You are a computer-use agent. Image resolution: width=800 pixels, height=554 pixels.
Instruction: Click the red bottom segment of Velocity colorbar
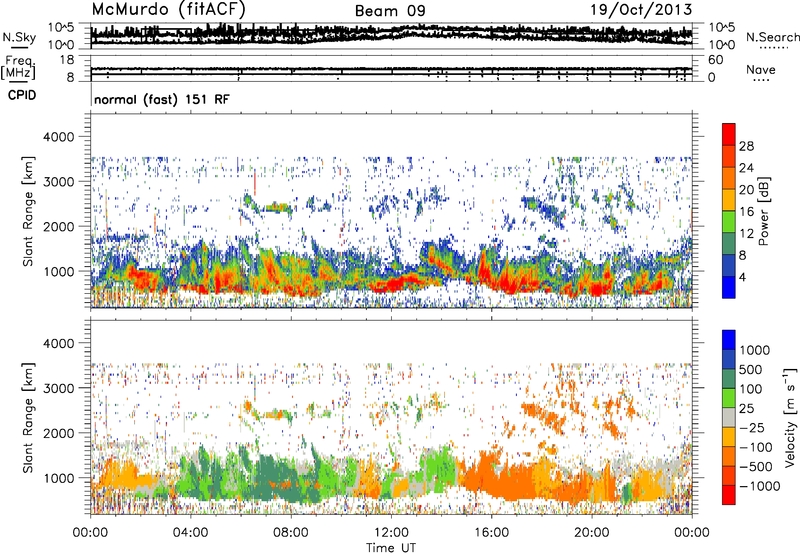pyautogui.click(x=729, y=495)
